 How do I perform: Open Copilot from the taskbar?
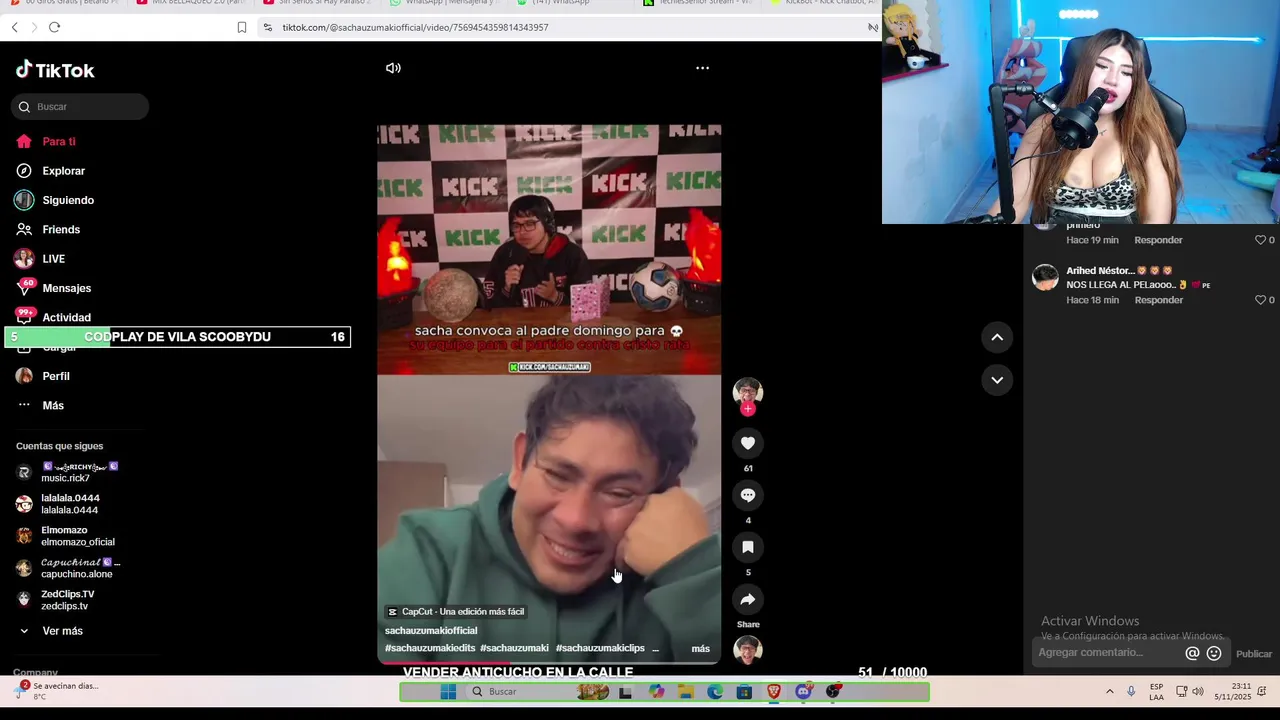coord(656,692)
